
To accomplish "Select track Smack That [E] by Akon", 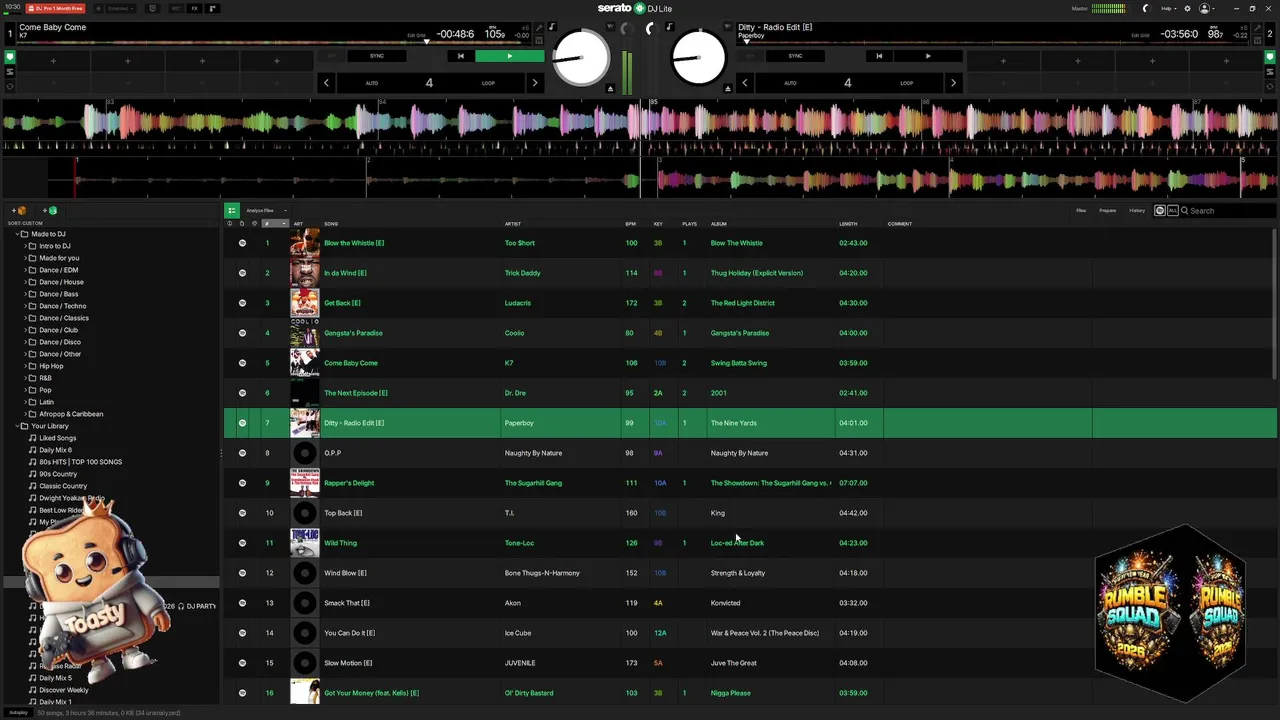I will [x=347, y=603].
